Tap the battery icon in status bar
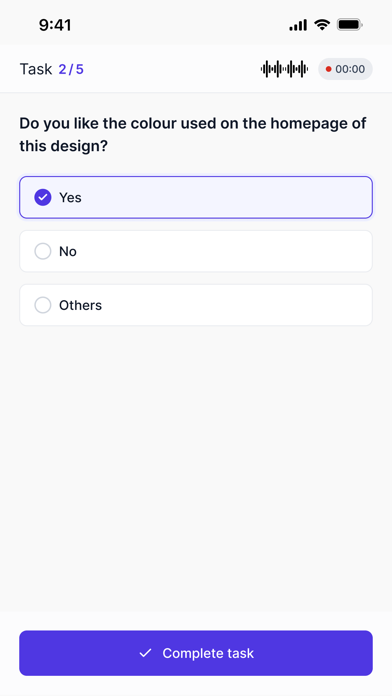The width and height of the screenshot is (392, 696). (x=349, y=25)
